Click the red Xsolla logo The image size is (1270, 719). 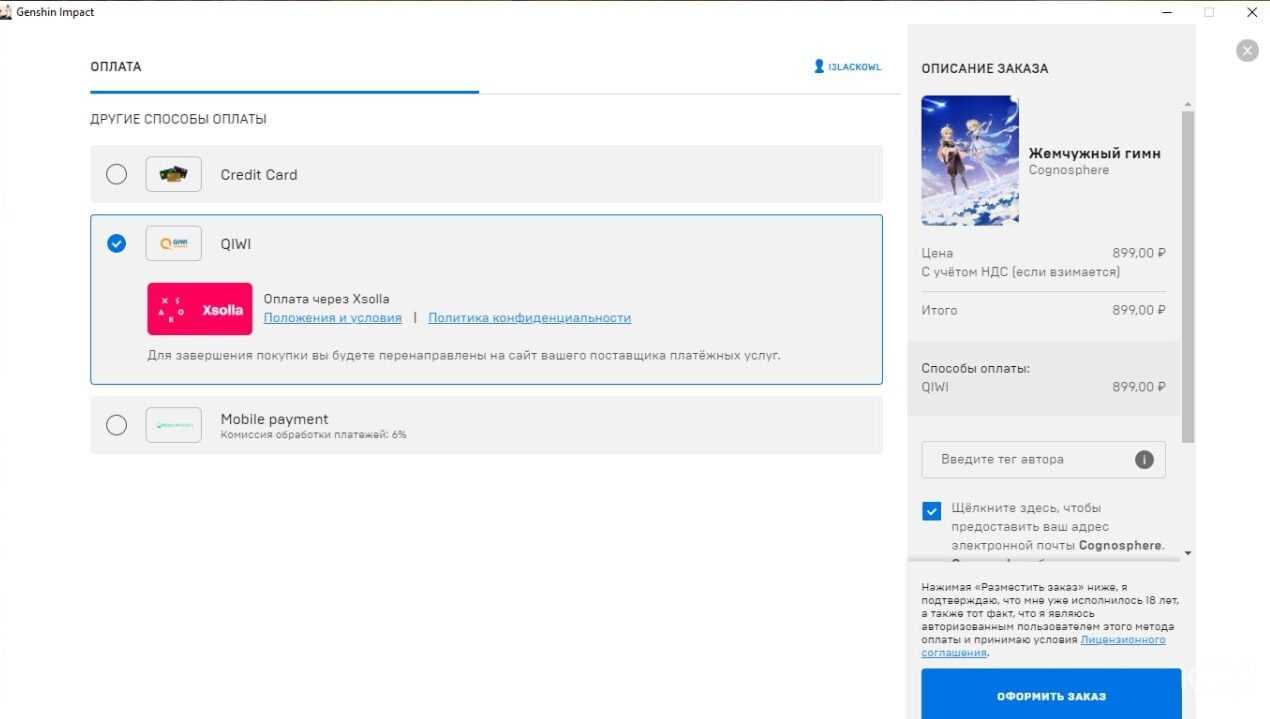(199, 309)
